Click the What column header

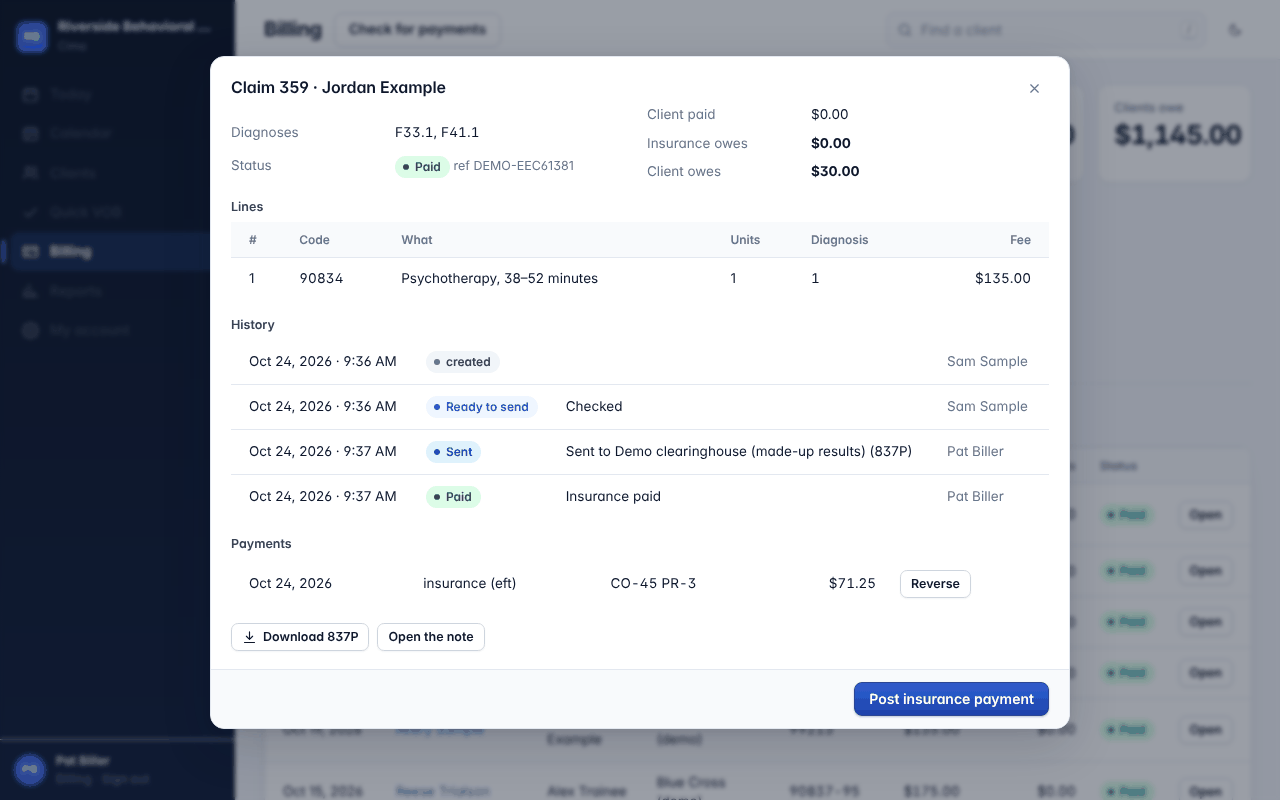pos(417,240)
